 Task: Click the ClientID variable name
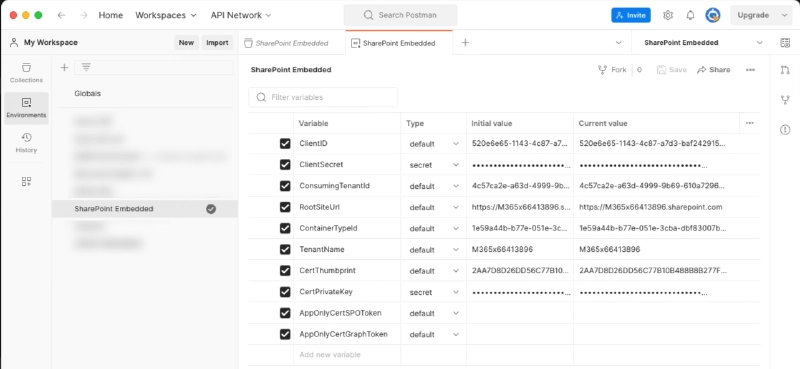pos(313,144)
